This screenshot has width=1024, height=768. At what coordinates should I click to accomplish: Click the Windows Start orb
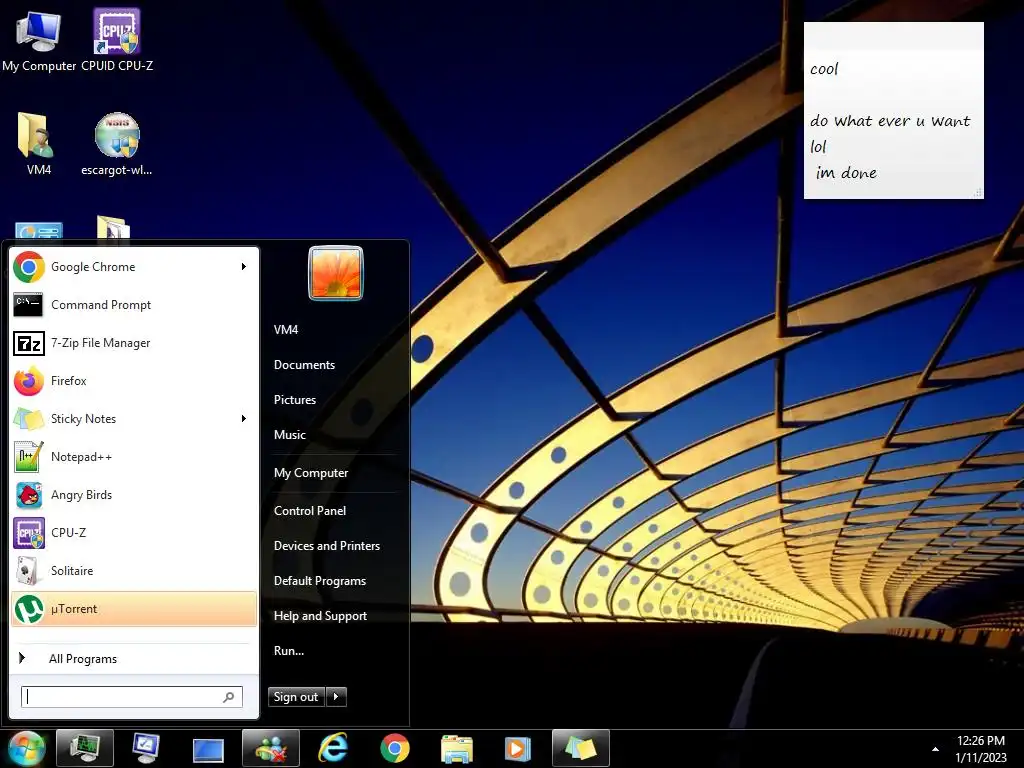pyautogui.click(x=26, y=748)
